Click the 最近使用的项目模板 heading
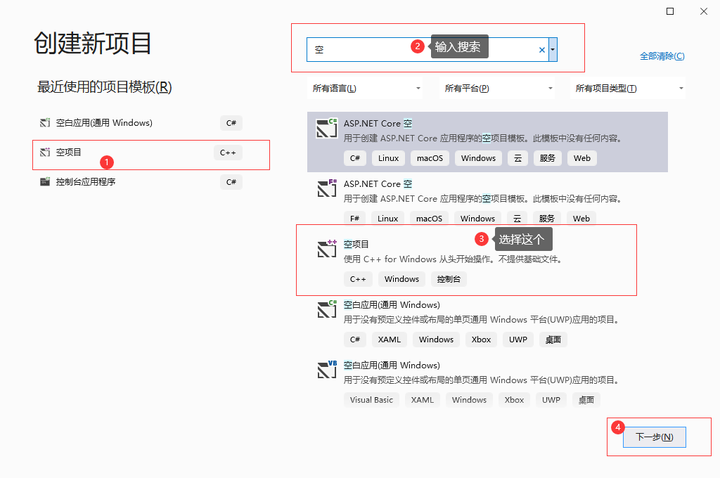This screenshot has height=478, width=720. coord(104,87)
